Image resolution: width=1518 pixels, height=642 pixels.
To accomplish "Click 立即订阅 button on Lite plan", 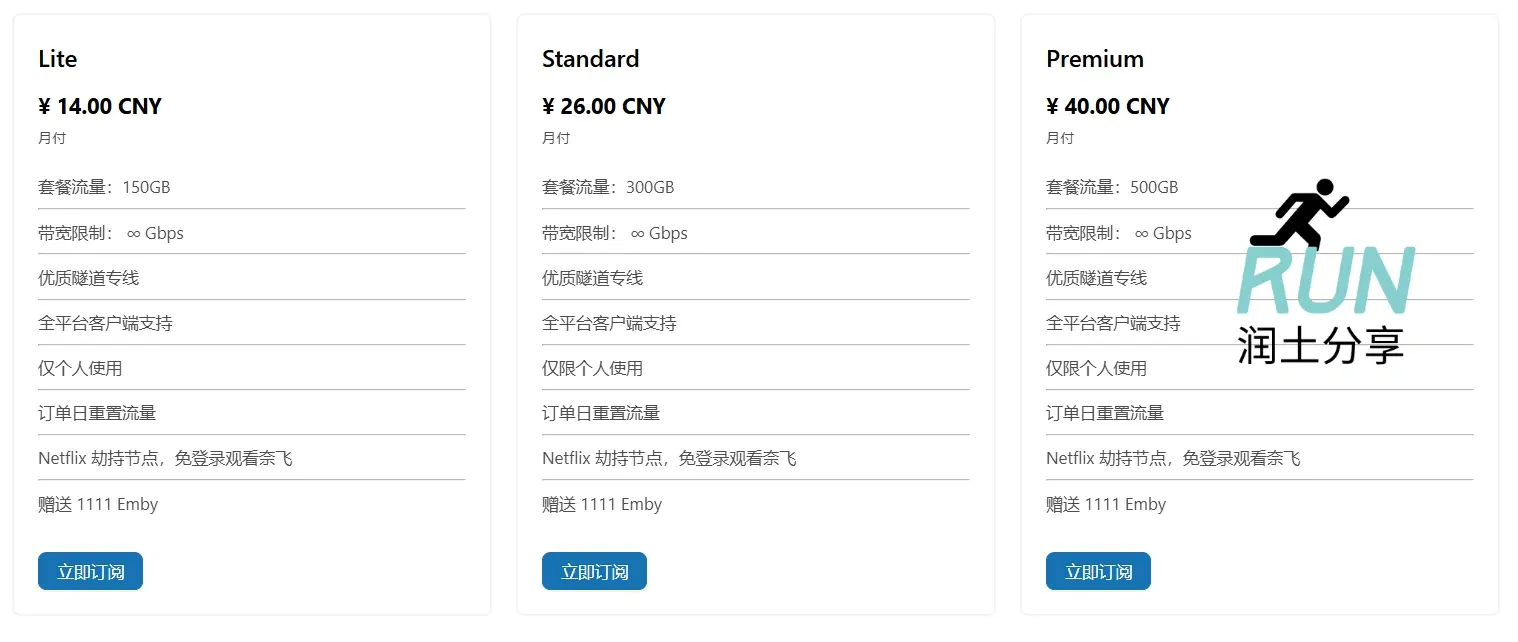I will pyautogui.click(x=90, y=571).
